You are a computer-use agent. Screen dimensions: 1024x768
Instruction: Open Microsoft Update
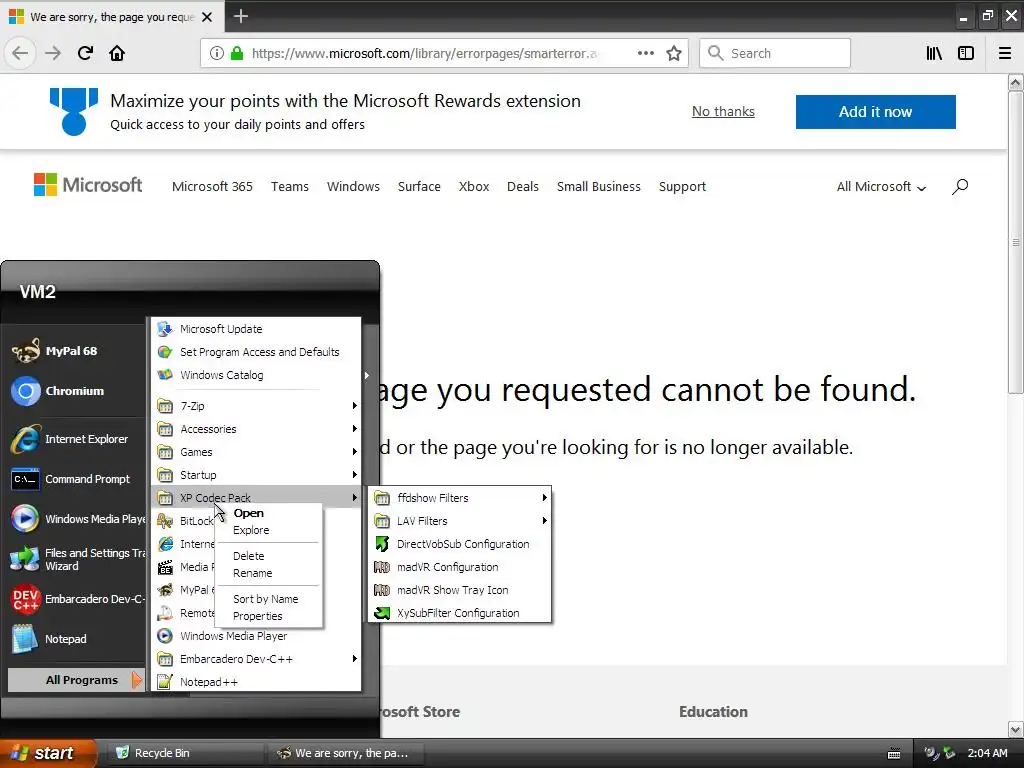click(x=256, y=329)
